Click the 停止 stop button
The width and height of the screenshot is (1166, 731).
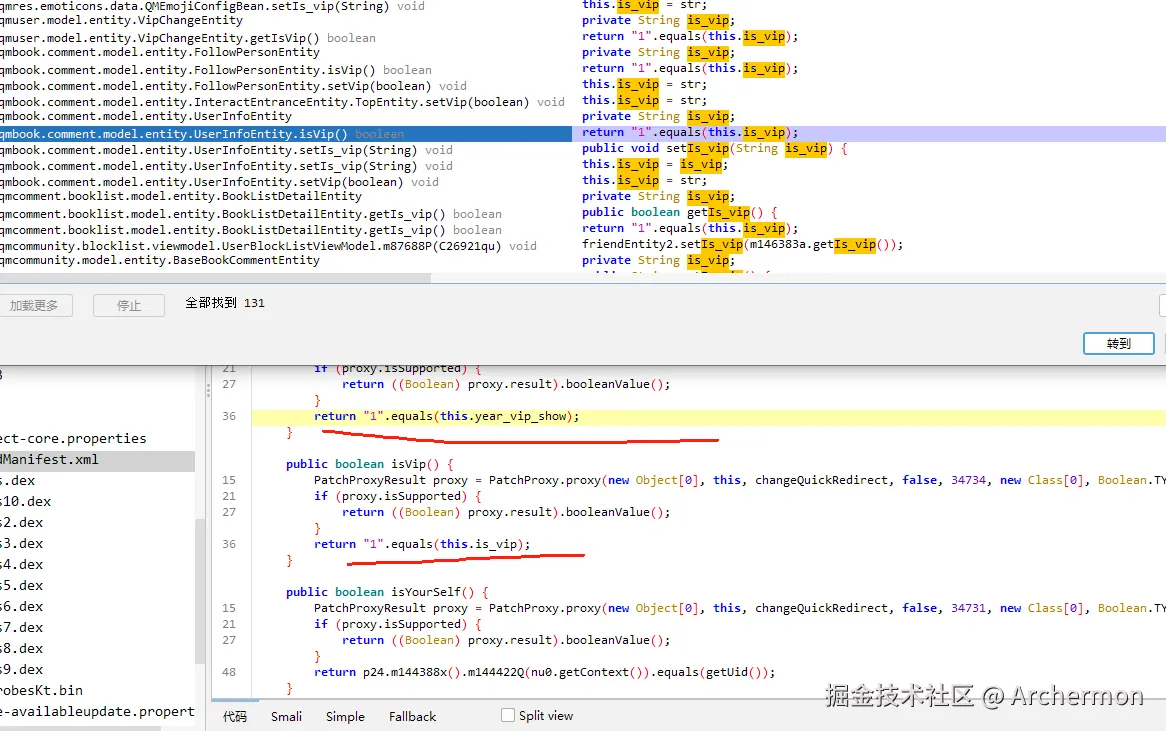pyautogui.click(x=129, y=306)
